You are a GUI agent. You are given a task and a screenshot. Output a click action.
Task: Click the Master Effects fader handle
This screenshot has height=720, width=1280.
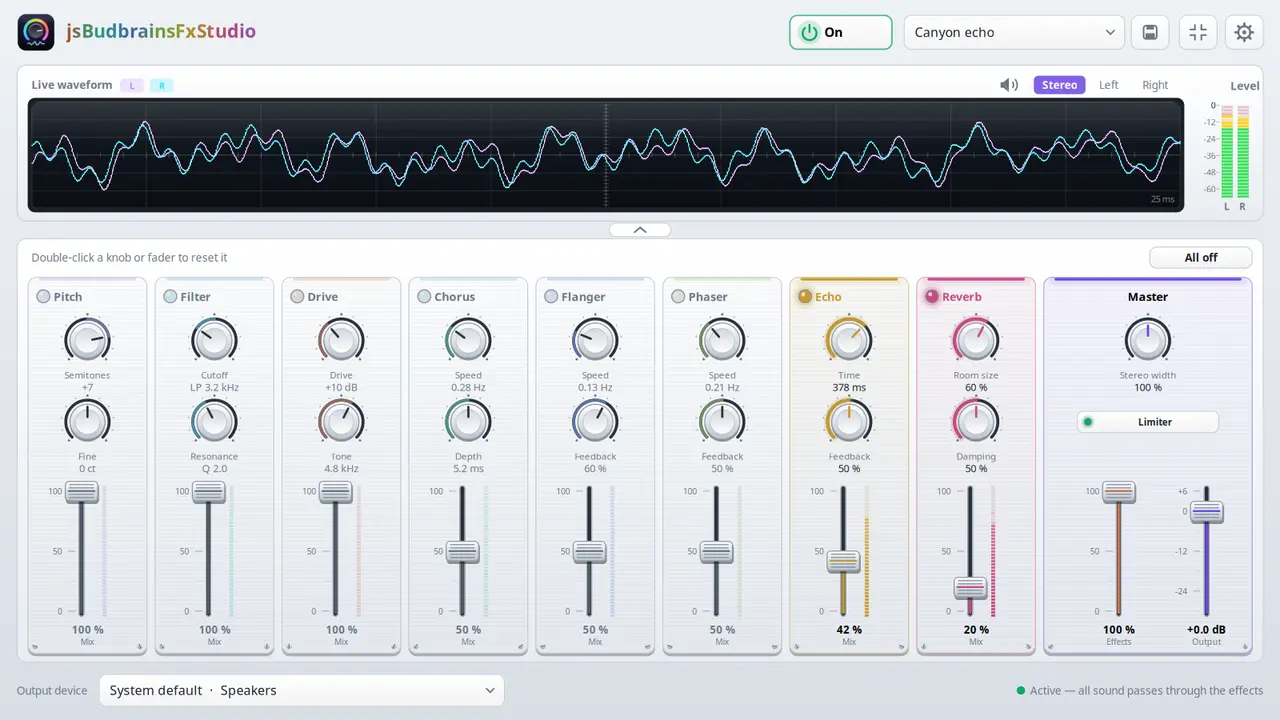coord(1119,492)
